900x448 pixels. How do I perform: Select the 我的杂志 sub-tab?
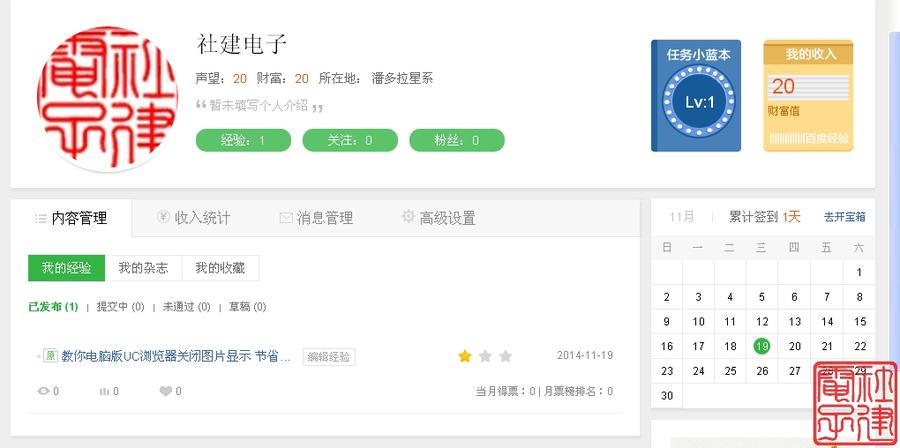pos(143,268)
